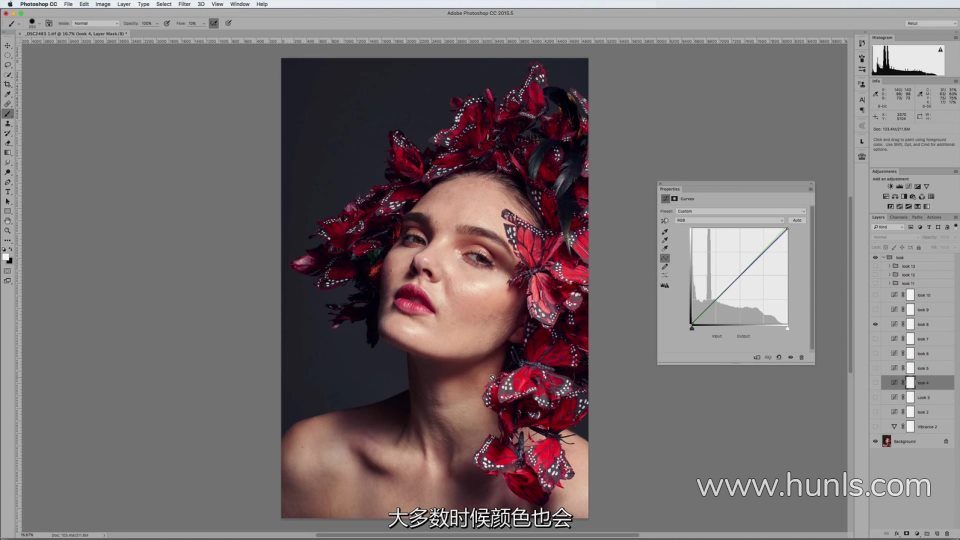Select the Clone Stamp tool

[7, 124]
